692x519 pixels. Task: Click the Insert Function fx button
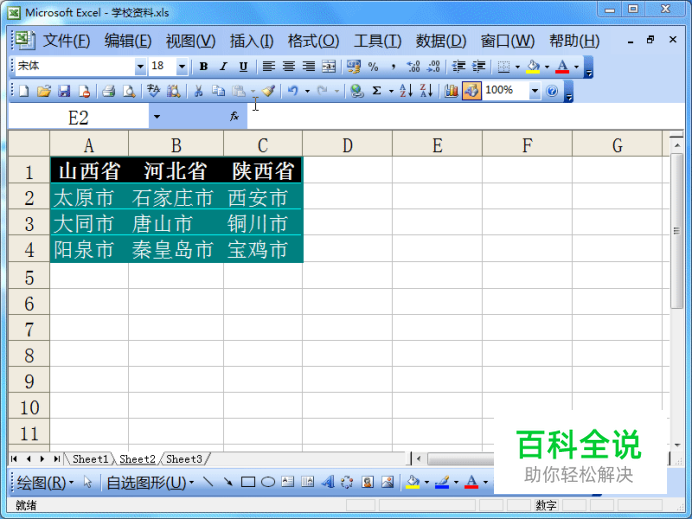click(x=234, y=117)
